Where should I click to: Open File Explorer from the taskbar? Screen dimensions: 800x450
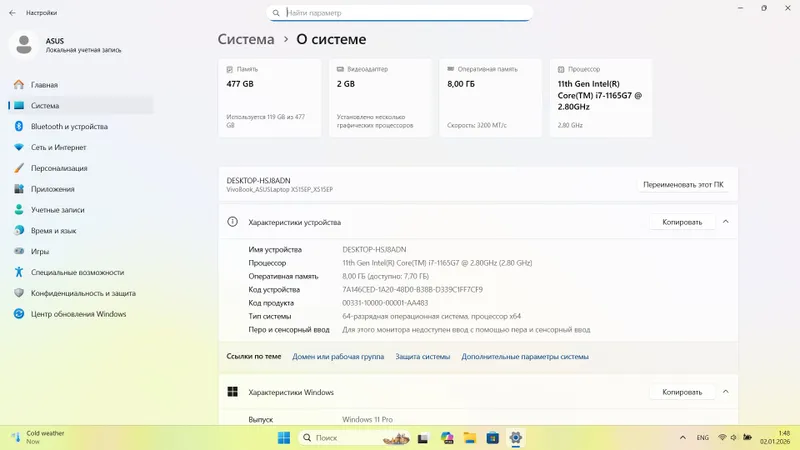[470, 438]
